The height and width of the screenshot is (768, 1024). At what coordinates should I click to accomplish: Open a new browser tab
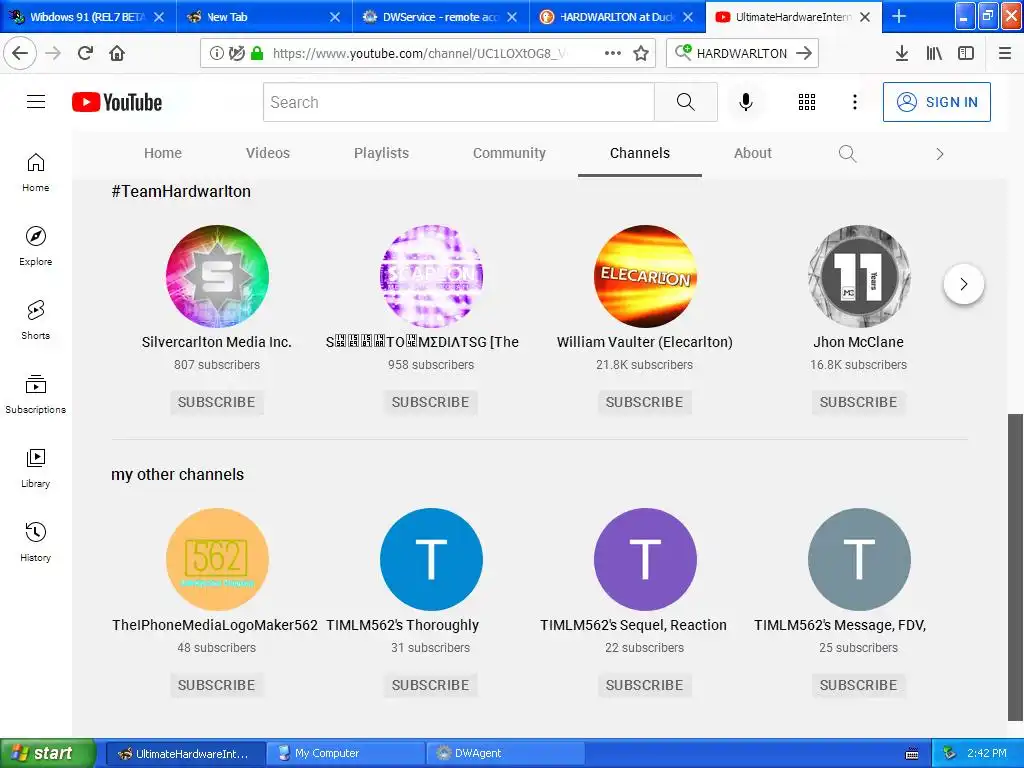[899, 16]
